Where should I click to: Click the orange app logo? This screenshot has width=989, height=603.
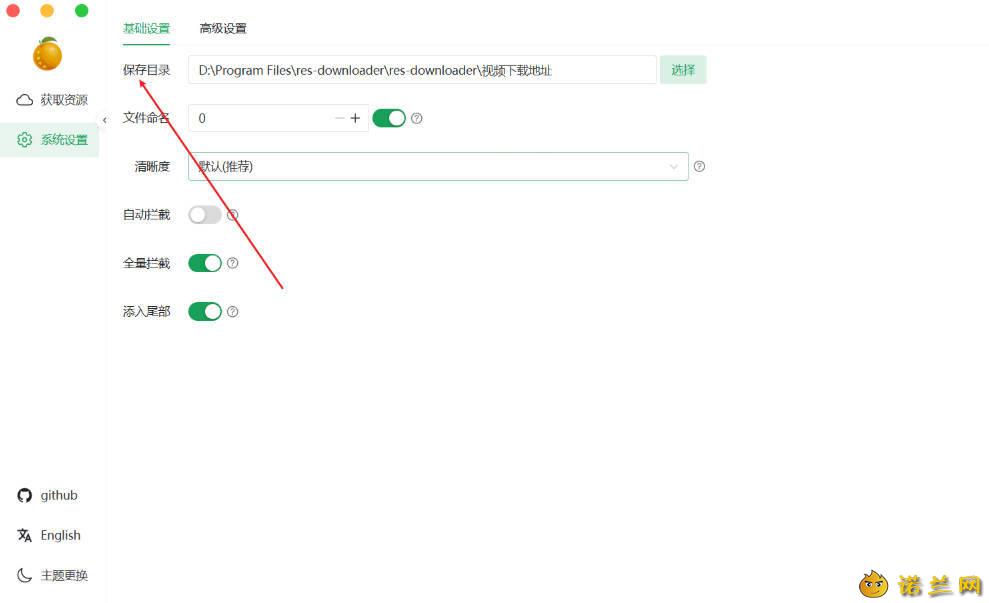(47, 54)
